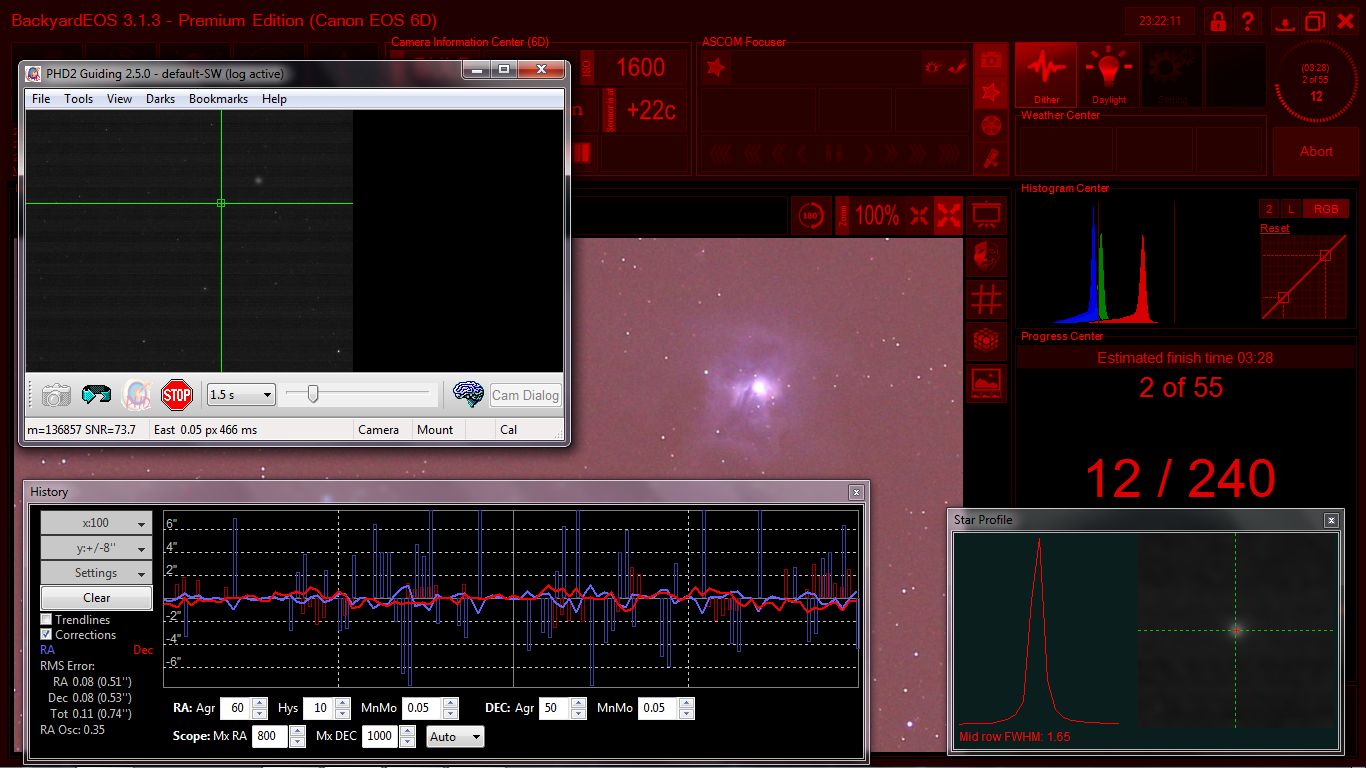Increase Hys value stepper
1366x768 pixels.
pyautogui.click(x=343, y=703)
